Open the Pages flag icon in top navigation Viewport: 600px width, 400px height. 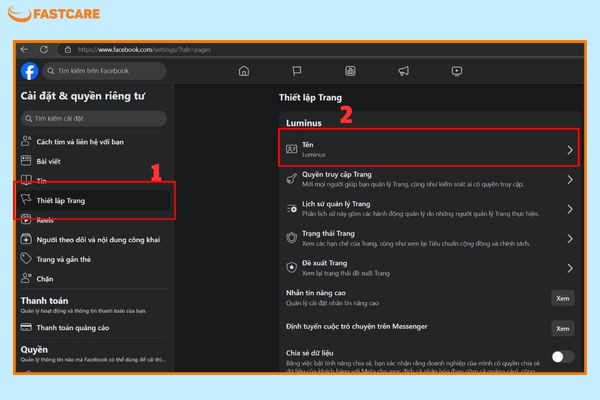297,71
